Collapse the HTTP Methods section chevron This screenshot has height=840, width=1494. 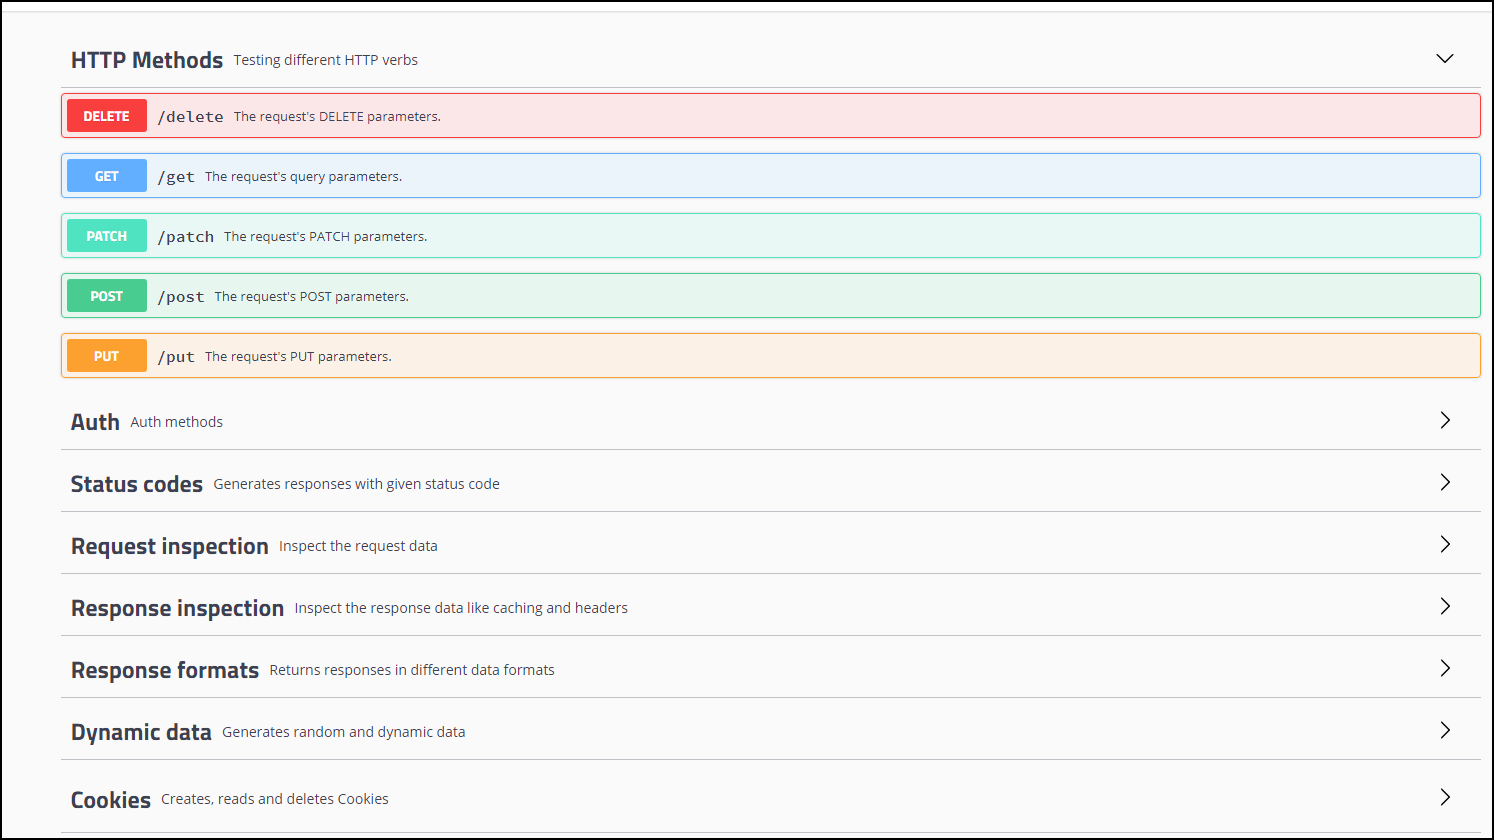[1444, 59]
